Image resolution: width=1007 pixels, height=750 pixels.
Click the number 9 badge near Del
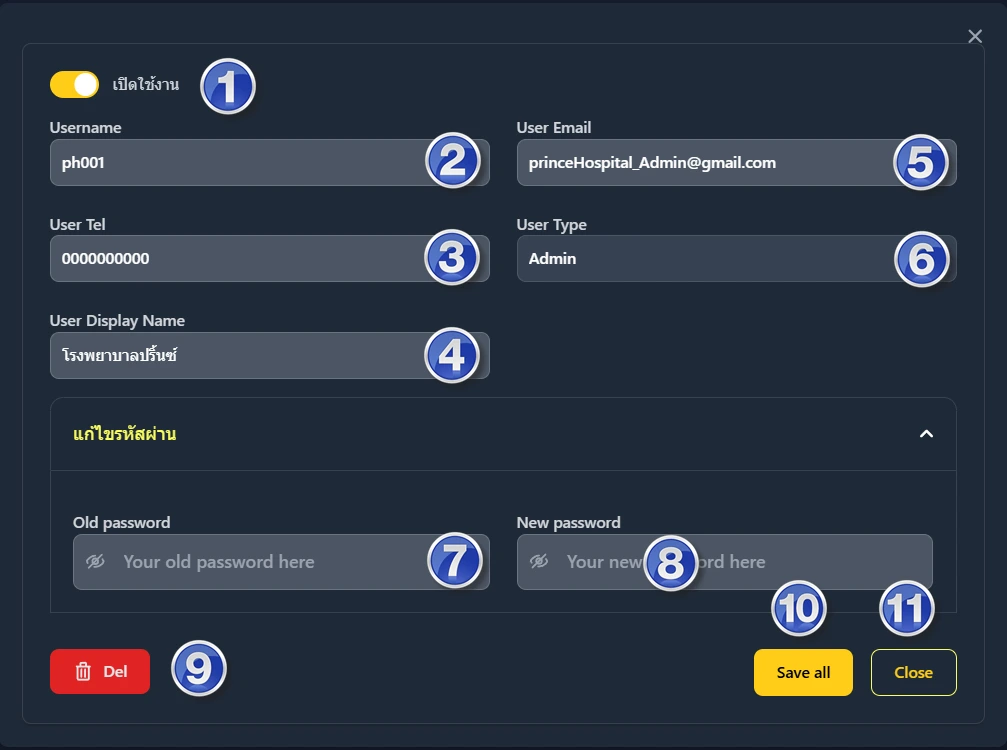tap(199, 668)
